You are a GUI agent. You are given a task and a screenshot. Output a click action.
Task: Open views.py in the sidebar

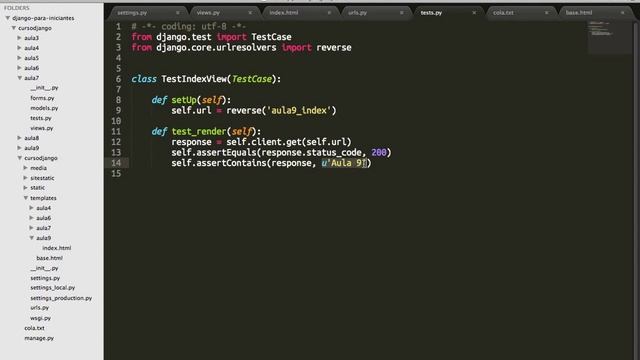click(x=42, y=128)
